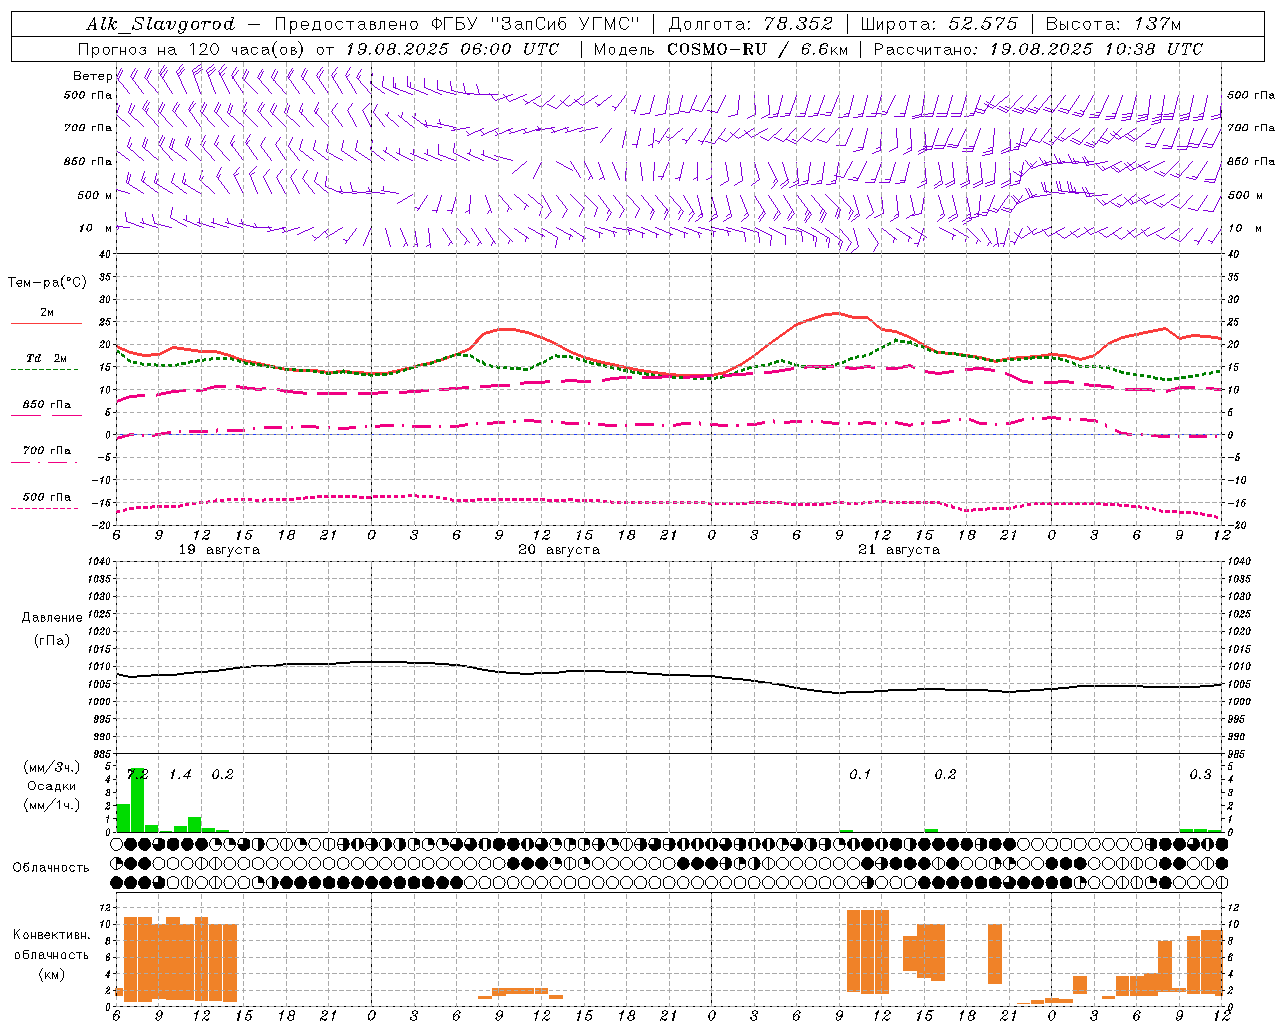Click the 20 августа date label
The image size is (1280, 1024).
pos(559,550)
